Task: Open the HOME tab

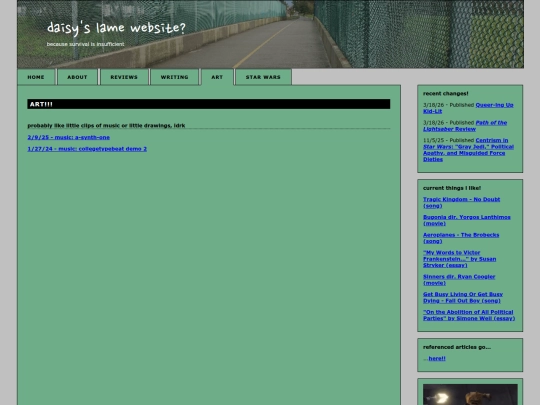Action: click(x=36, y=77)
